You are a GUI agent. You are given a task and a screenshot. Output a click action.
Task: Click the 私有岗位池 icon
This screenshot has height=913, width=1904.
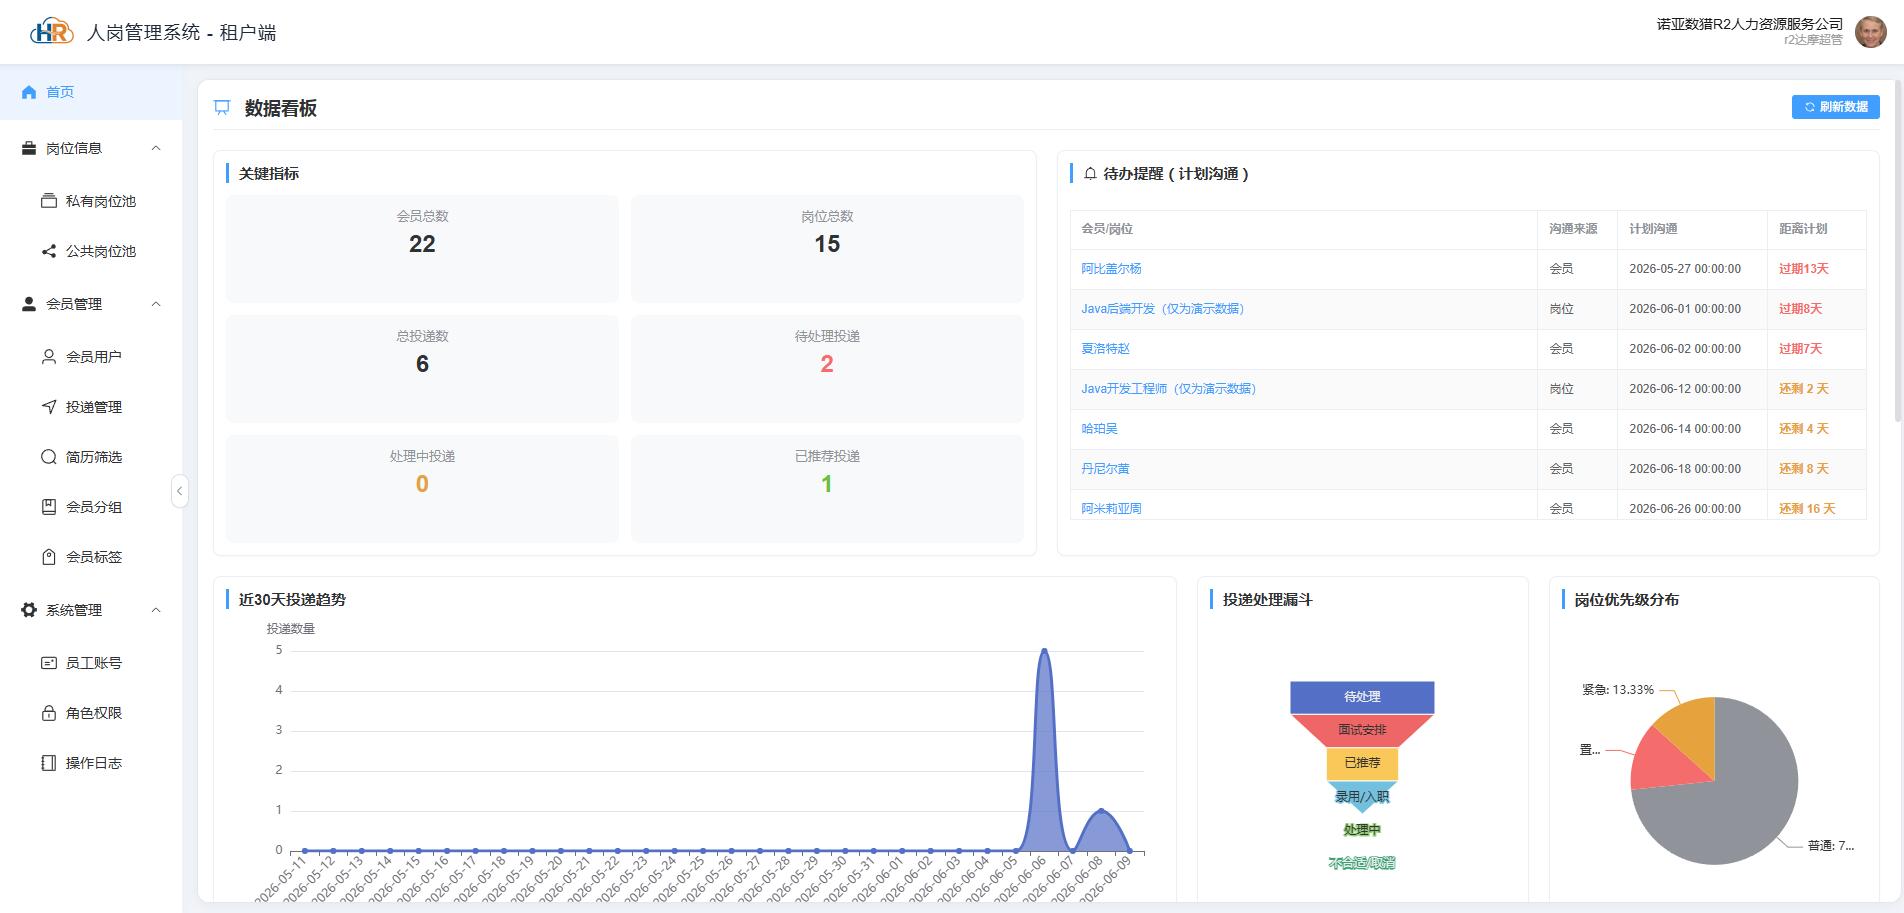[48, 201]
